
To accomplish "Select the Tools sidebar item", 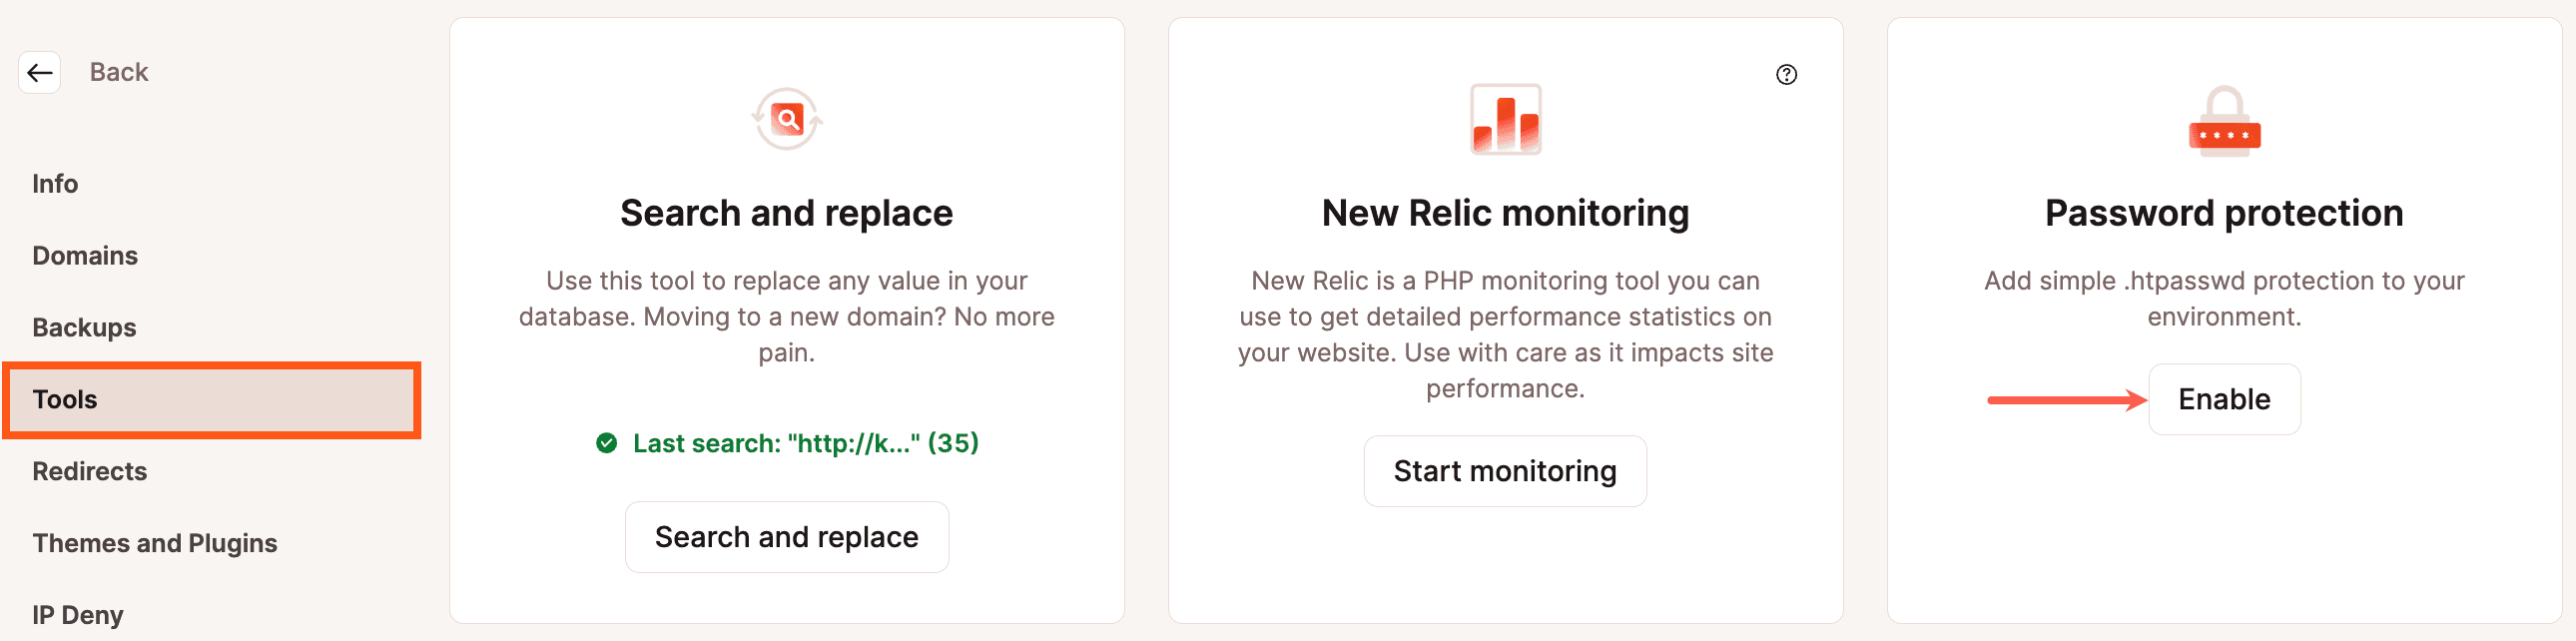I will click(212, 400).
